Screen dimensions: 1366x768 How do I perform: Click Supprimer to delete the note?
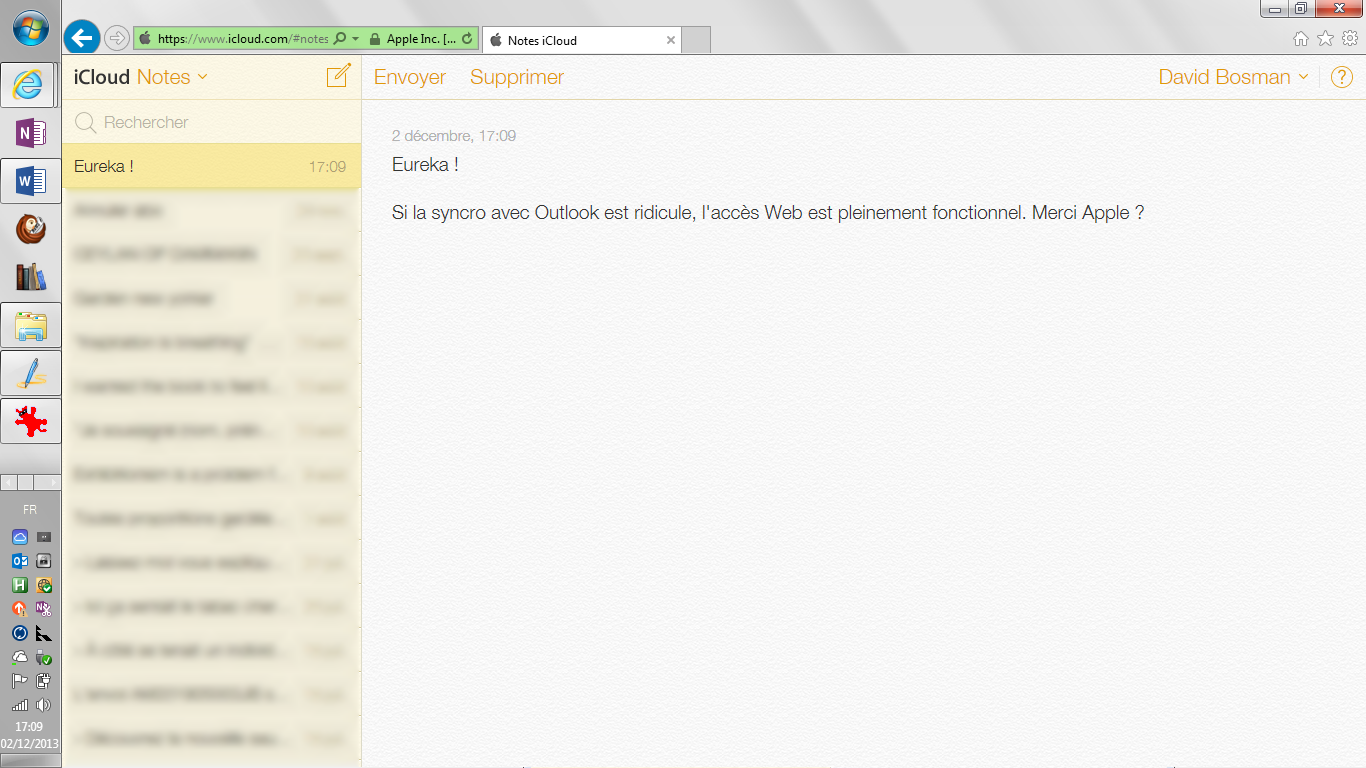click(516, 76)
